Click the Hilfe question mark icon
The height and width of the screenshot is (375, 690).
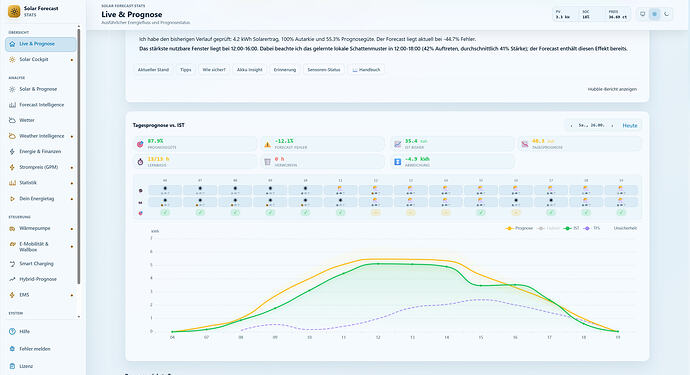coord(12,331)
